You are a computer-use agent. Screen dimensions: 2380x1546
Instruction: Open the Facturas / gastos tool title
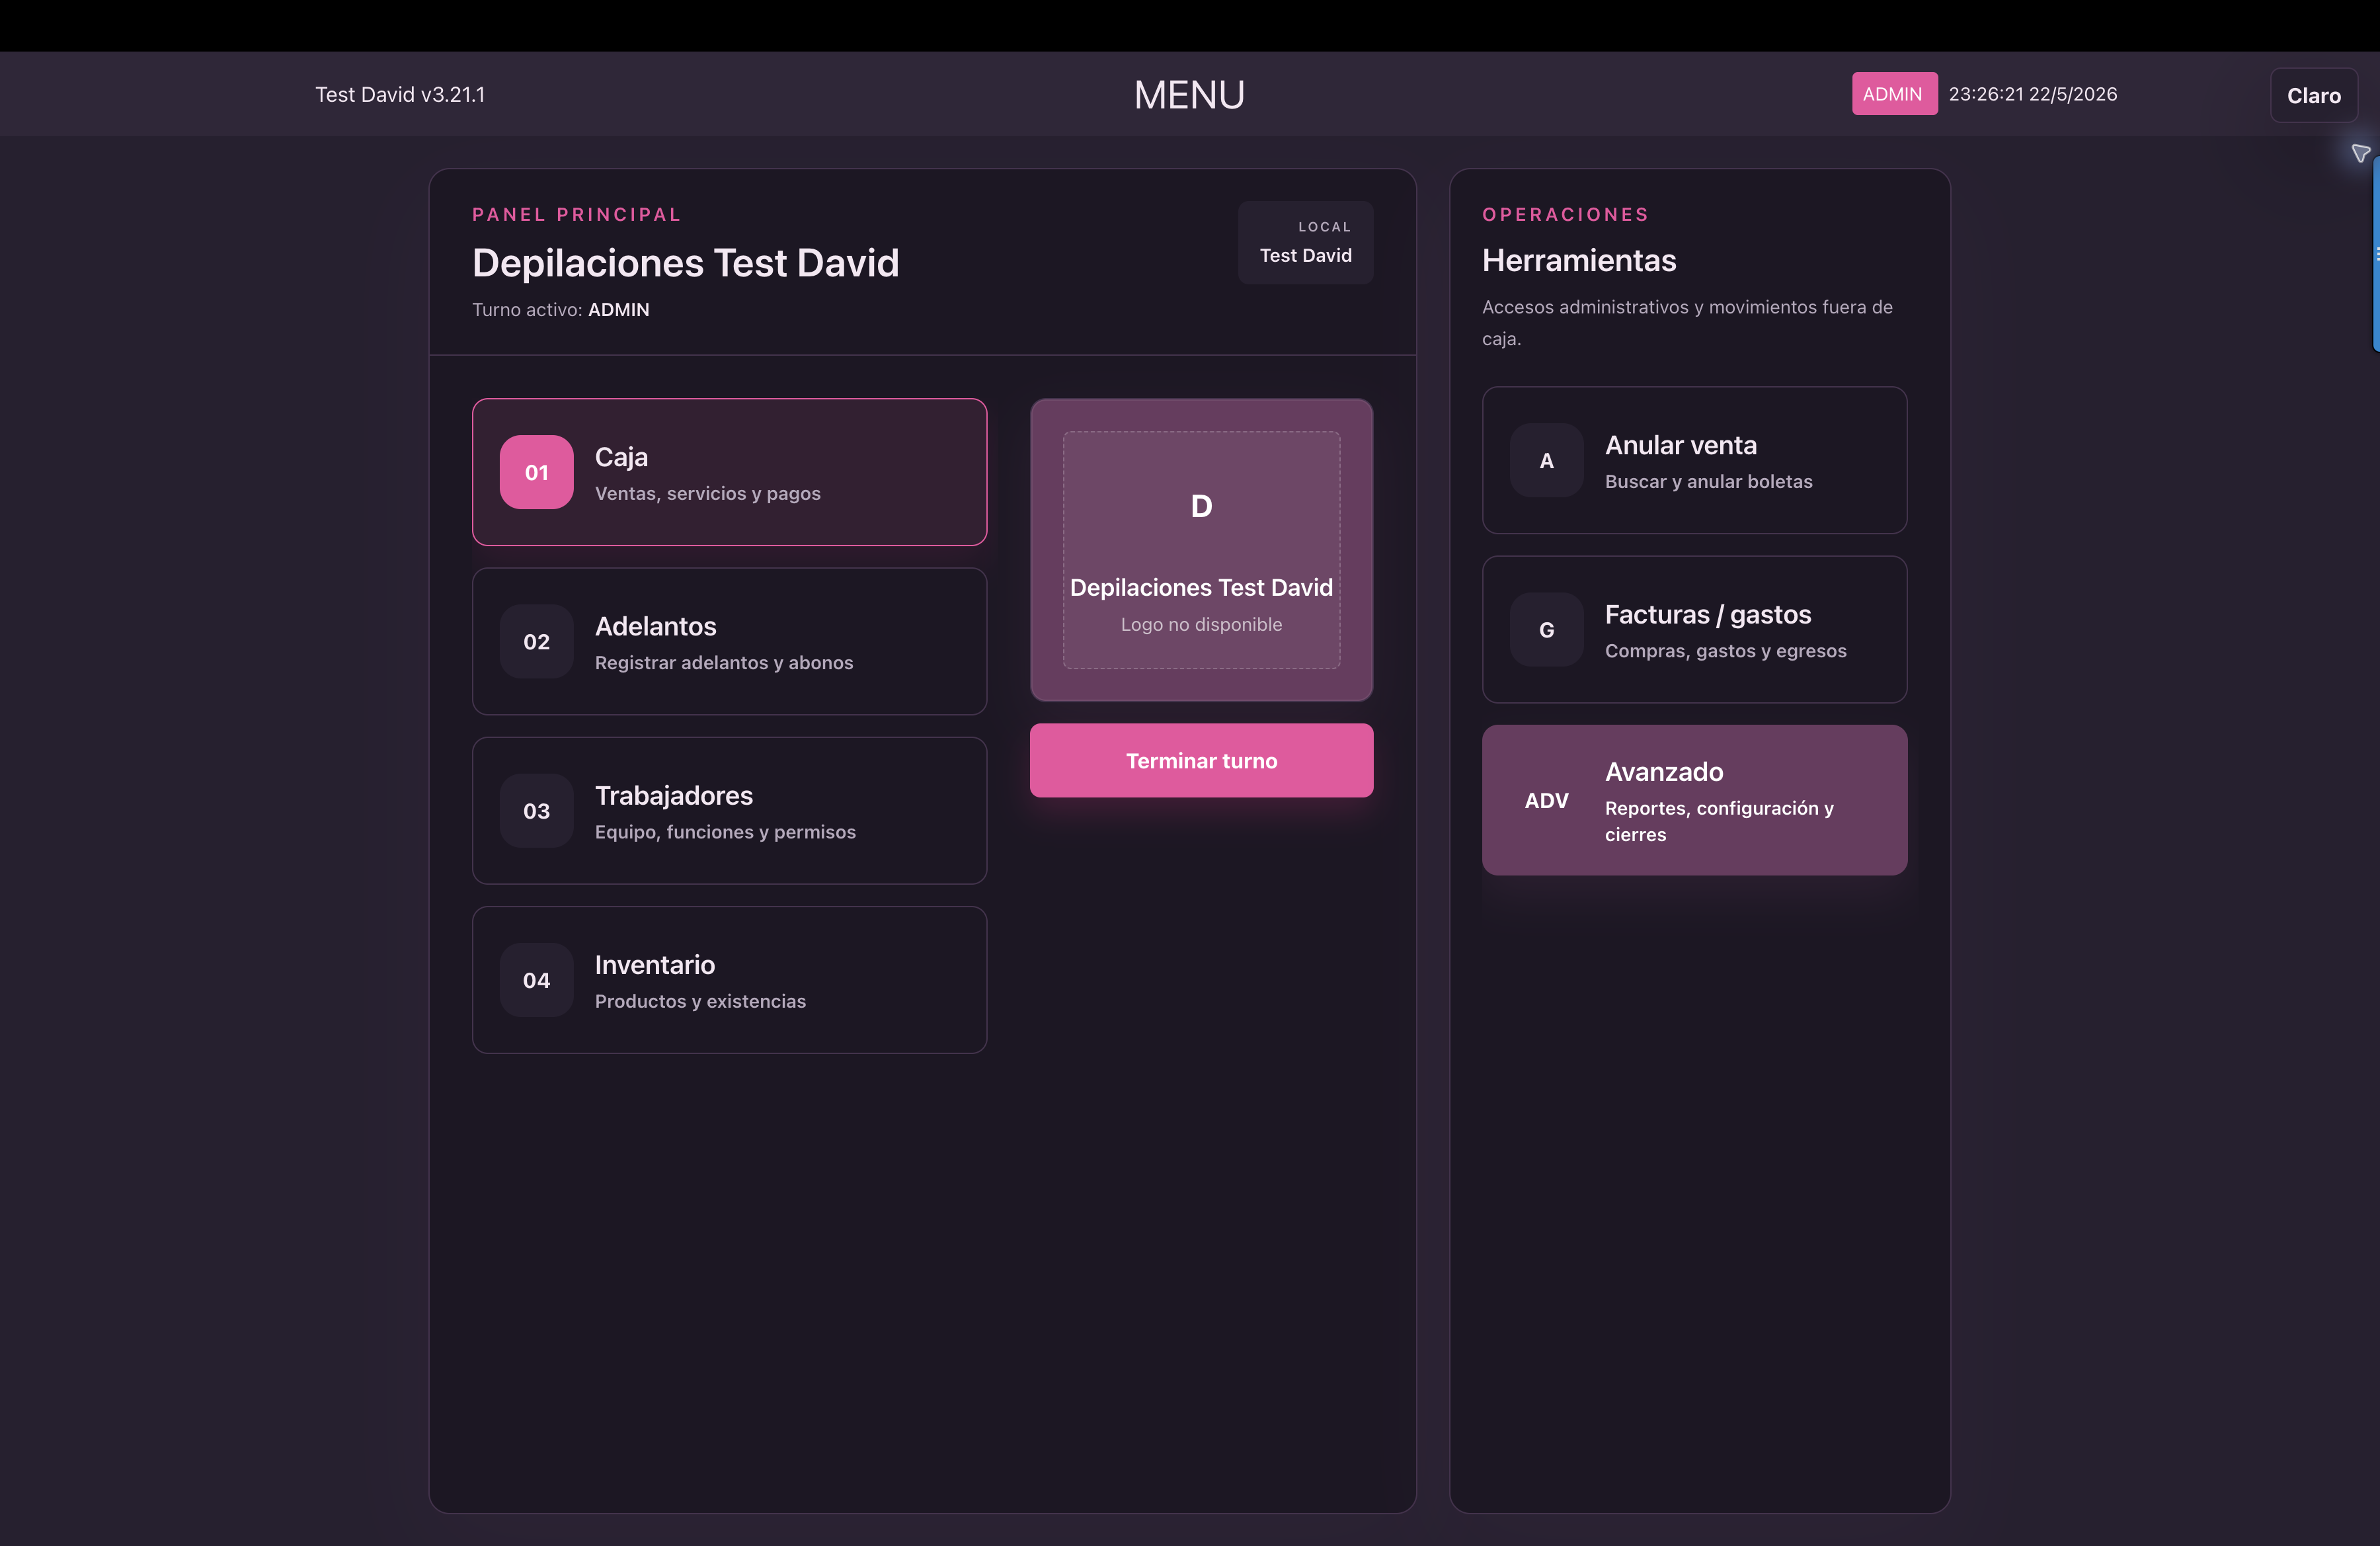pyautogui.click(x=1707, y=614)
